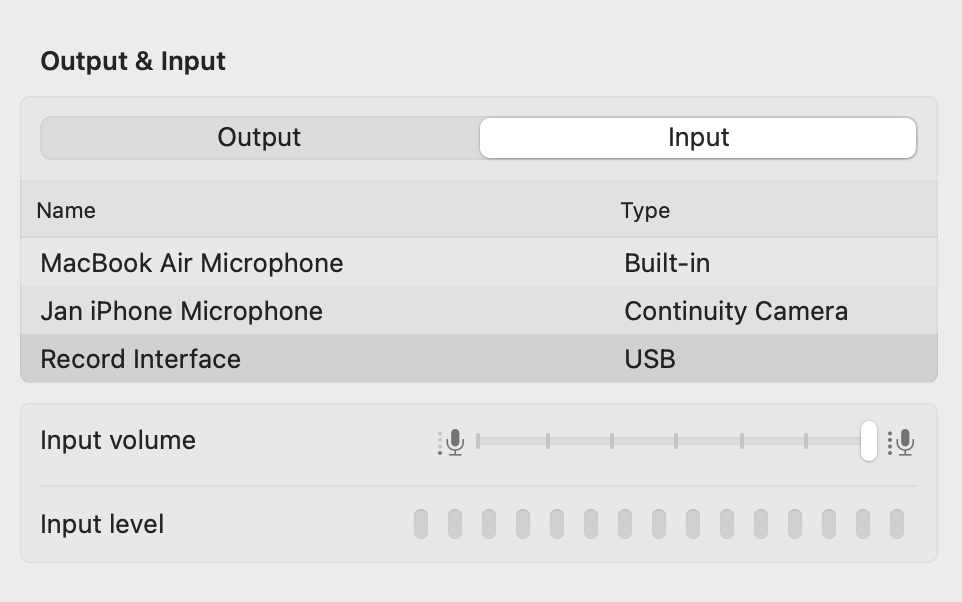Switch to the Output tab

click(x=260, y=137)
